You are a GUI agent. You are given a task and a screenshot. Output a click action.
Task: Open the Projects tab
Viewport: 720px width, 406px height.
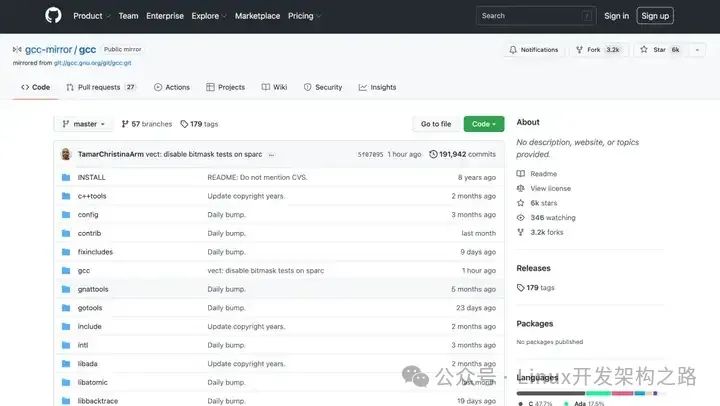[x=225, y=87]
